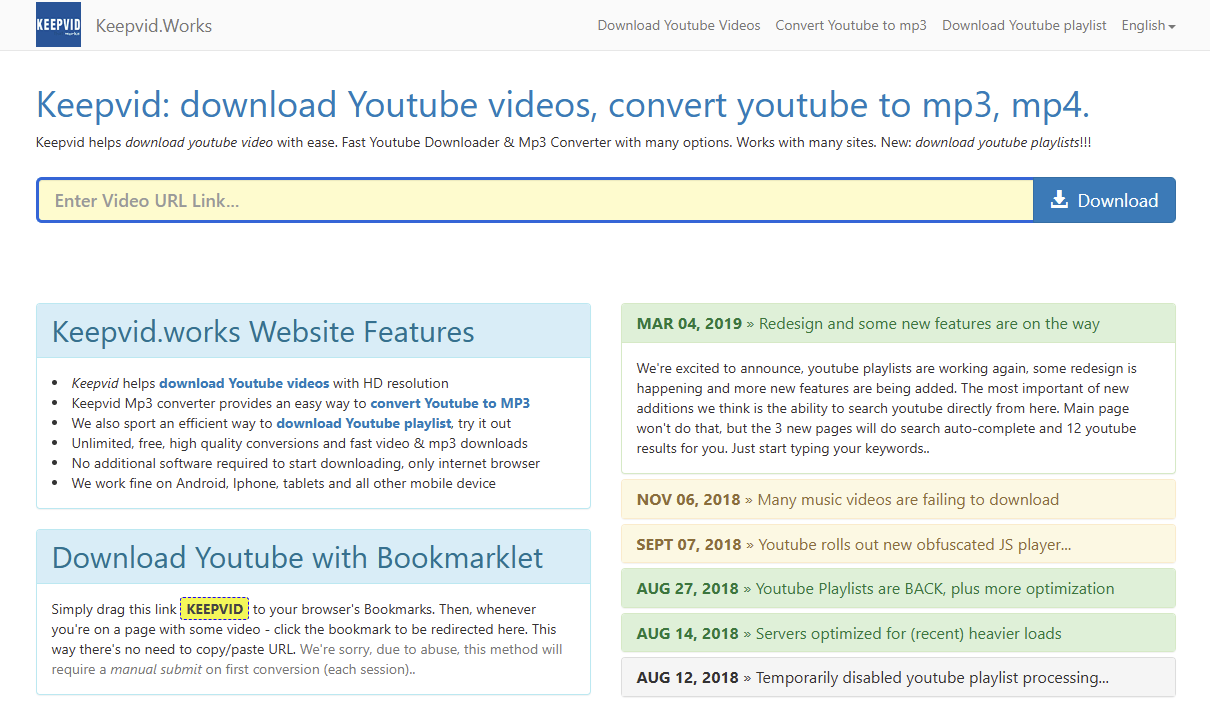
Task: Open the Keepvid.Works home link
Action: 154,26
